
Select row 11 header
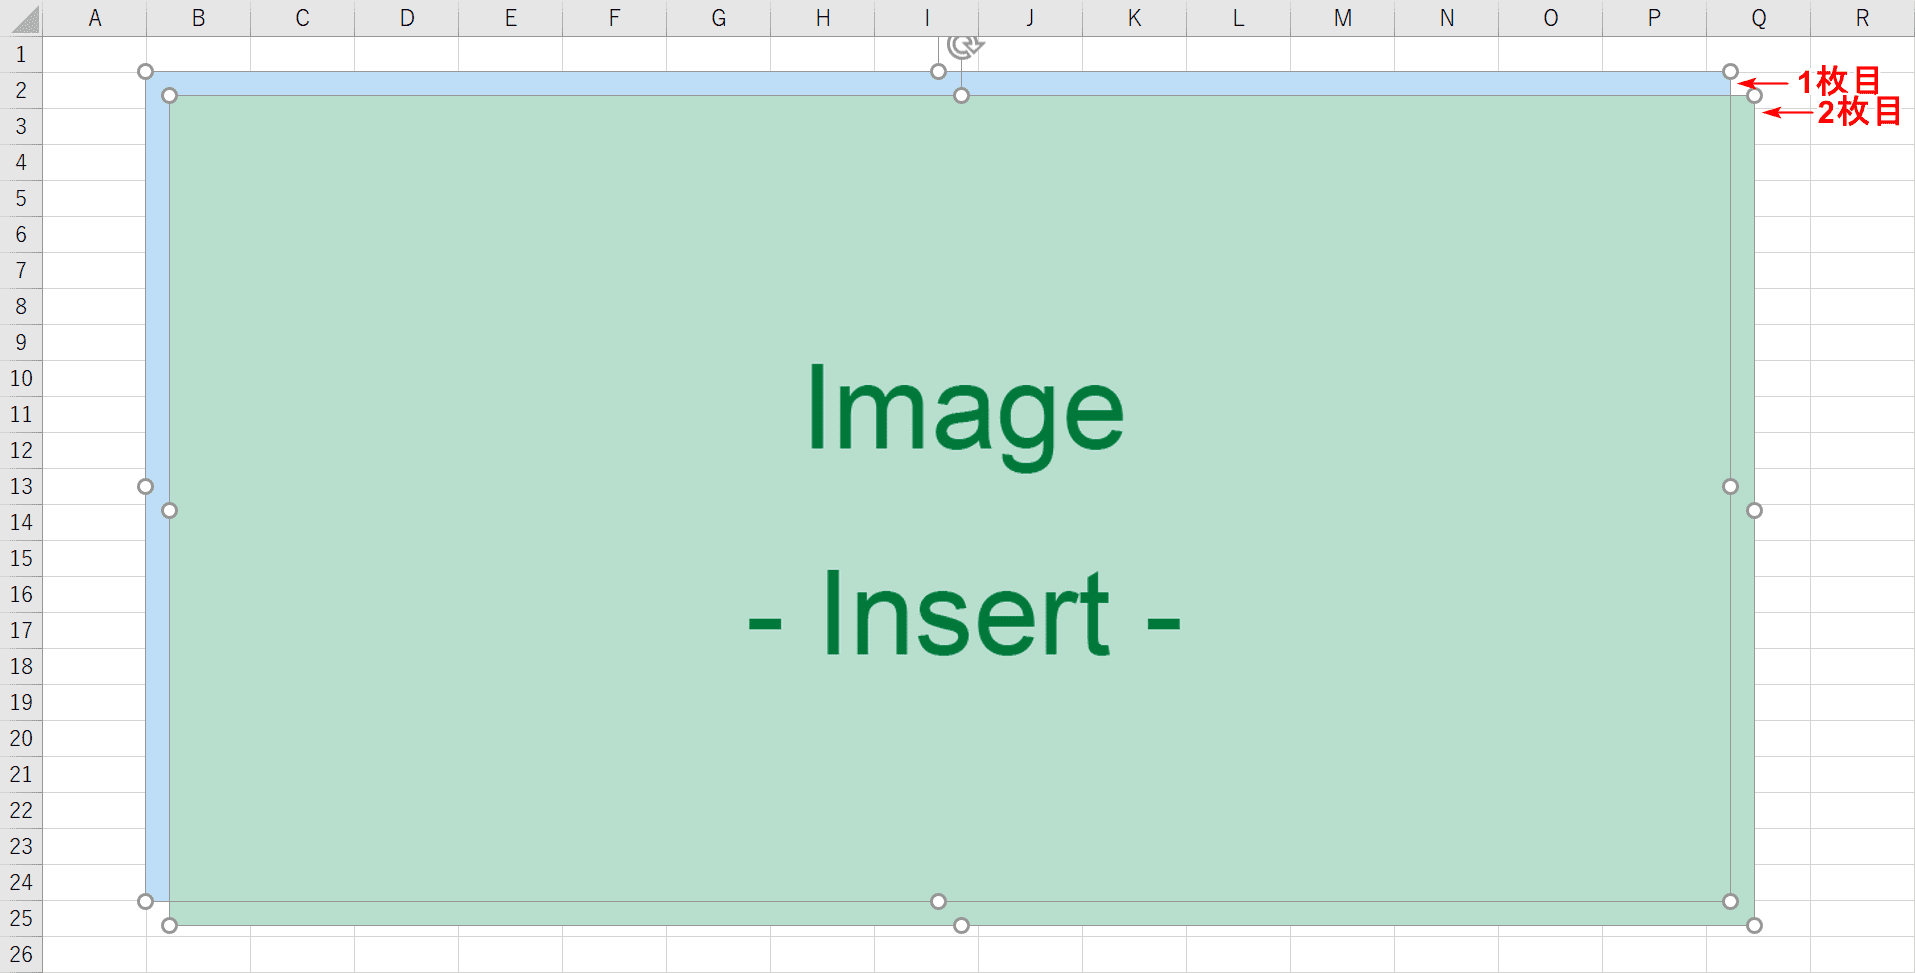click(x=21, y=414)
